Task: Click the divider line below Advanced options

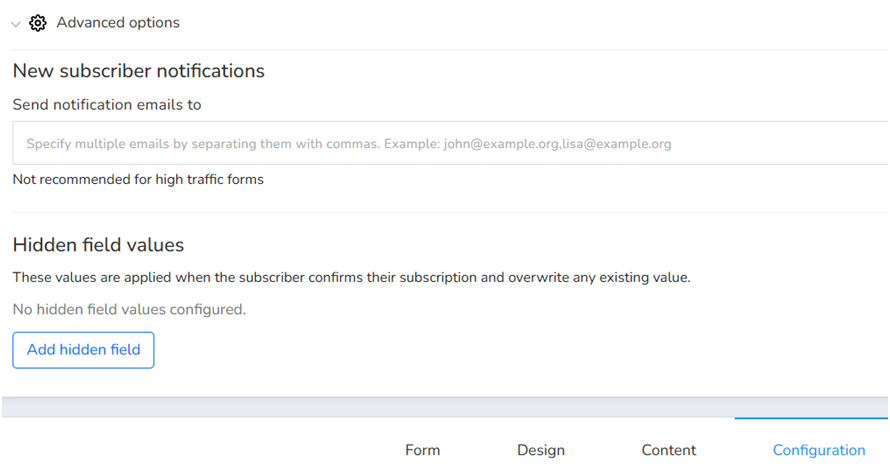Action: click(x=450, y=49)
